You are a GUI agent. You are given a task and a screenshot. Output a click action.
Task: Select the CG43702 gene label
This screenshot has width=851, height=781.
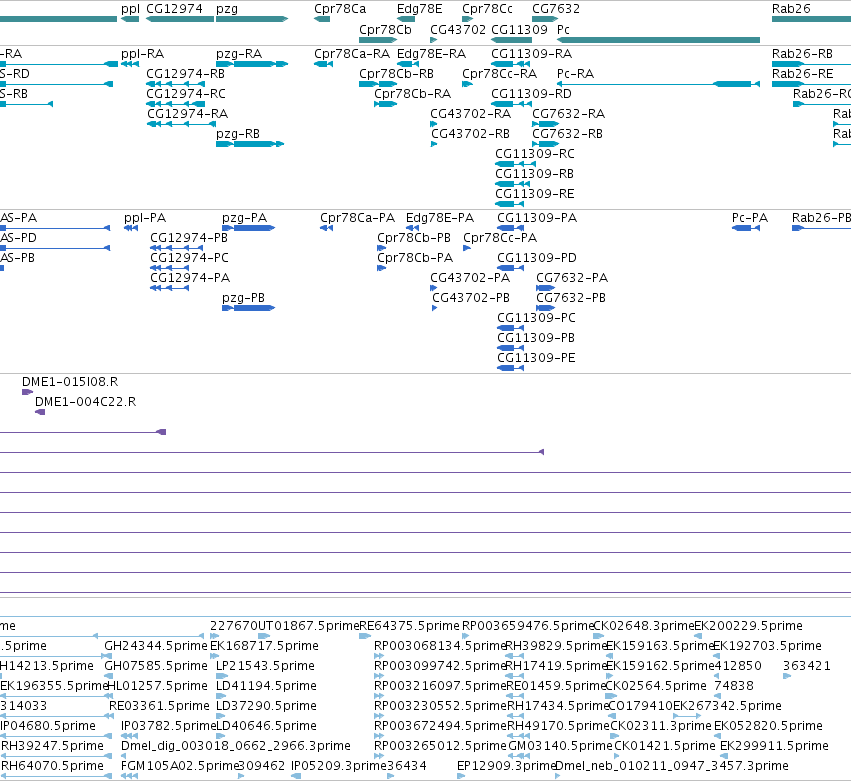coord(458,30)
